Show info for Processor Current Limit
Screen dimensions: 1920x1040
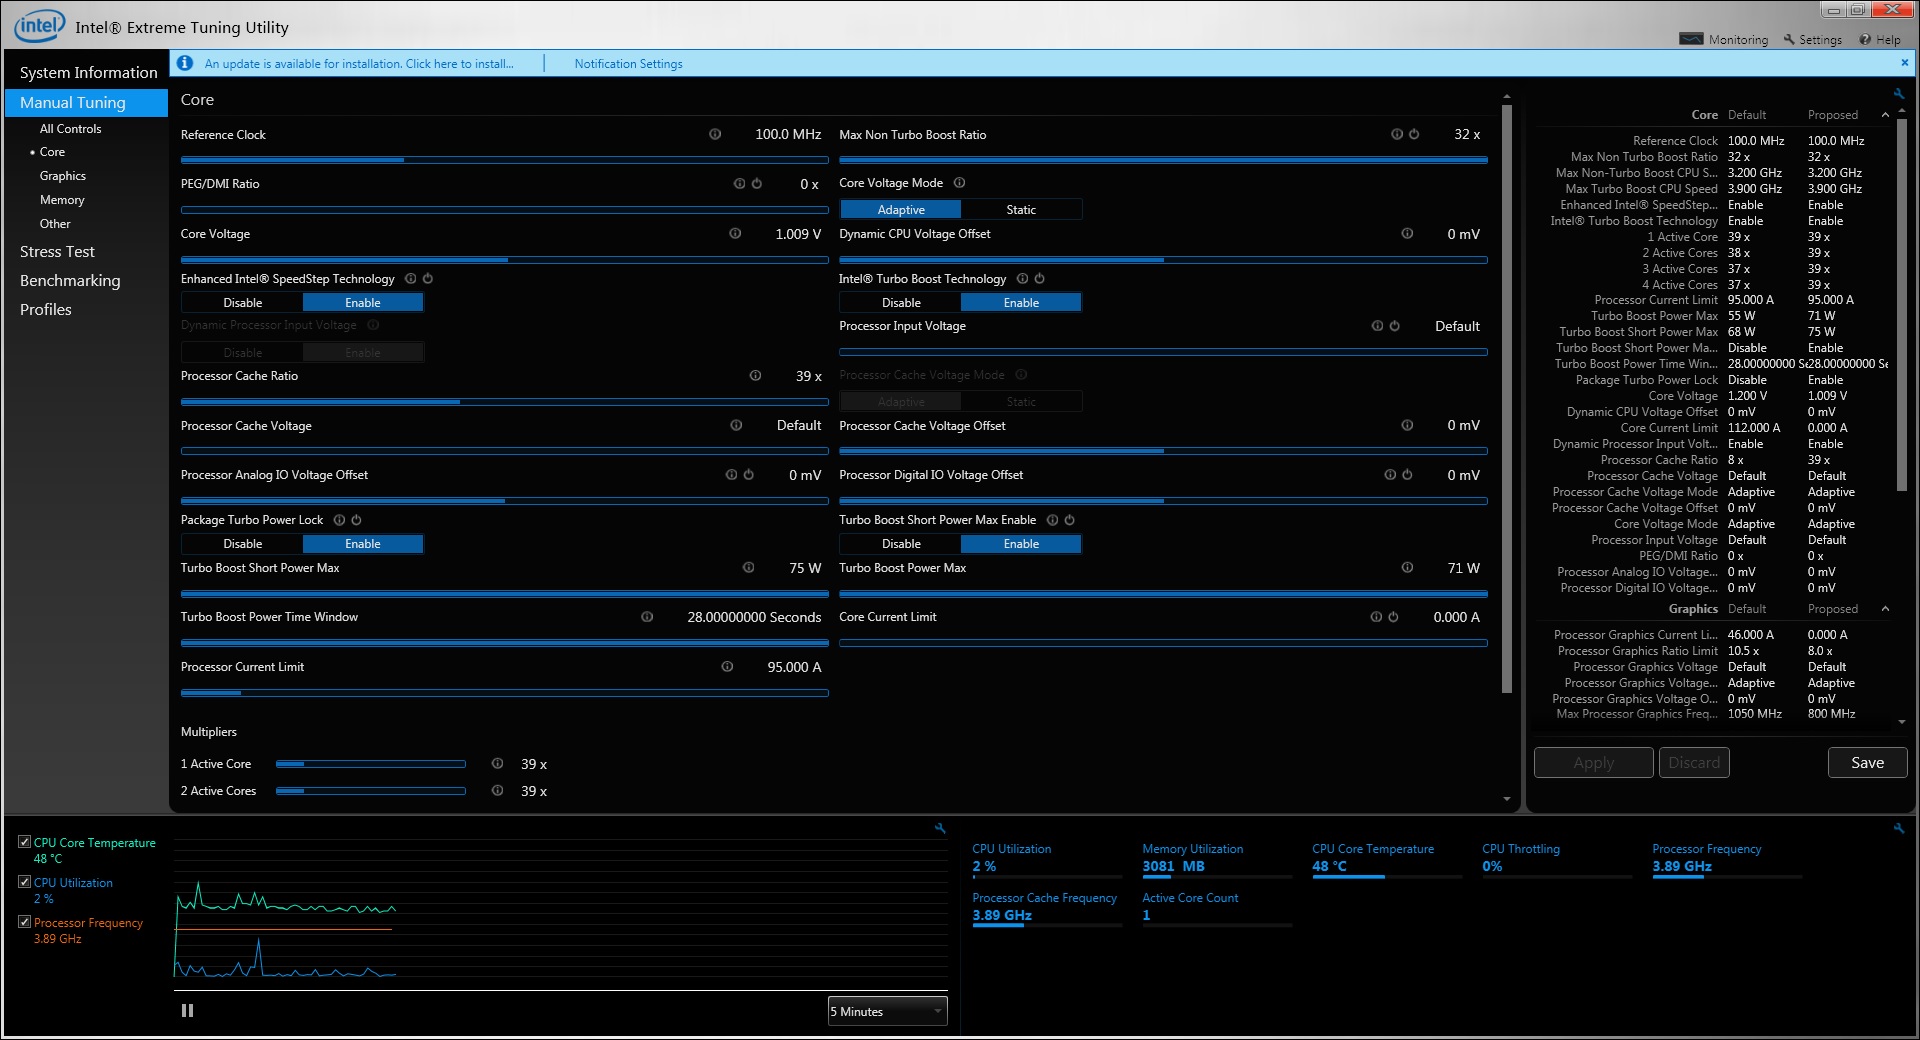(x=727, y=667)
